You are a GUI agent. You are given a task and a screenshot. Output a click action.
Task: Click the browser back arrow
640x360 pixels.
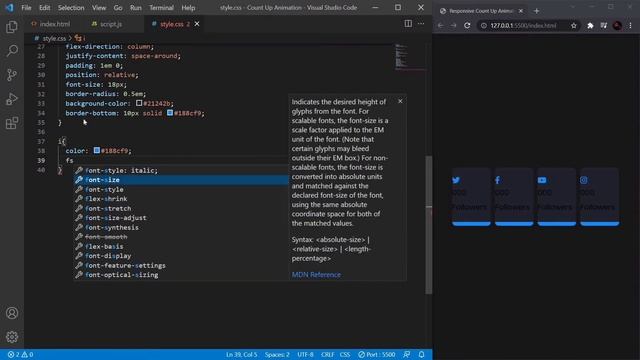point(440,25)
